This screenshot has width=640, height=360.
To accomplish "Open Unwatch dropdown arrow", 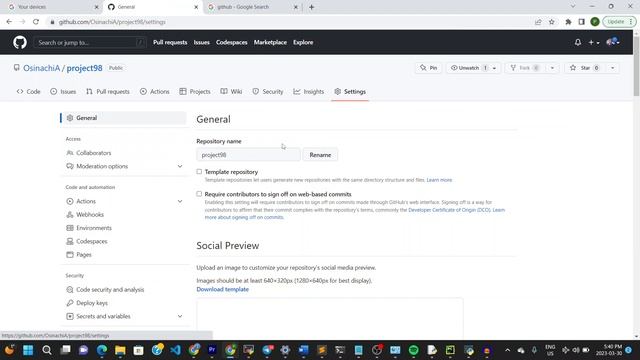I will pyautogui.click(x=494, y=68).
